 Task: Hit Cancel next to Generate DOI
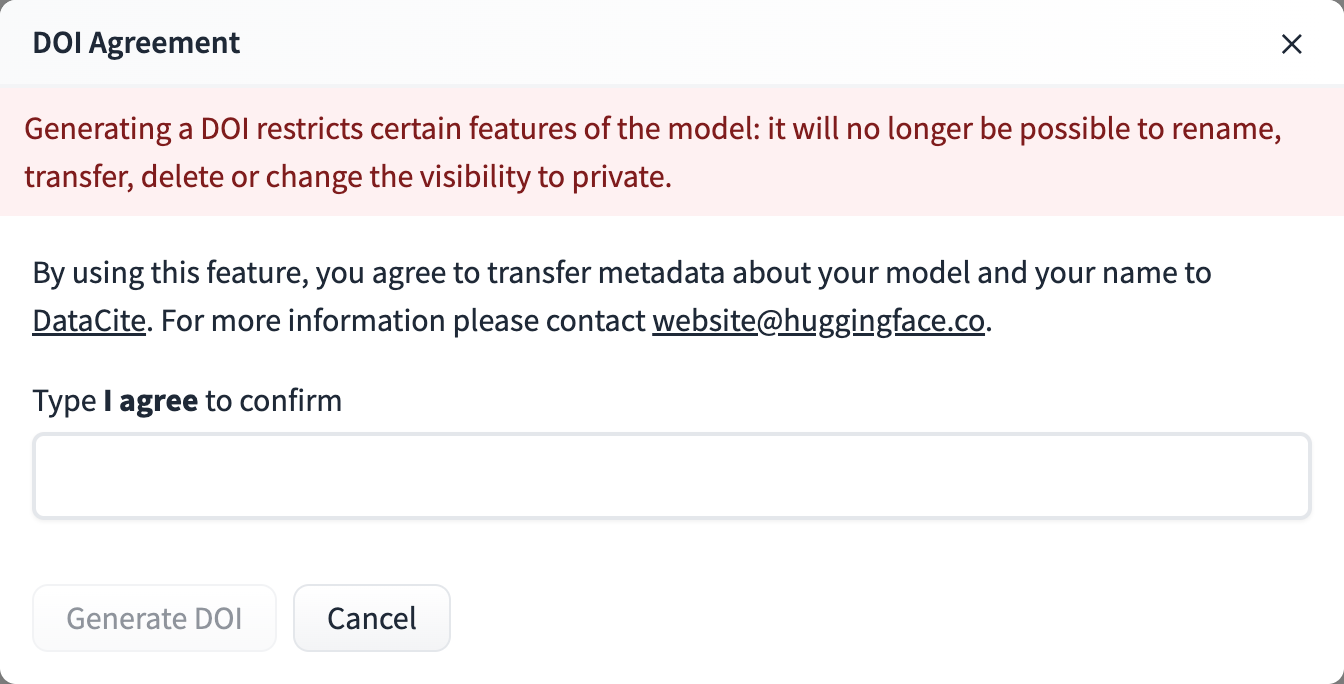371,618
